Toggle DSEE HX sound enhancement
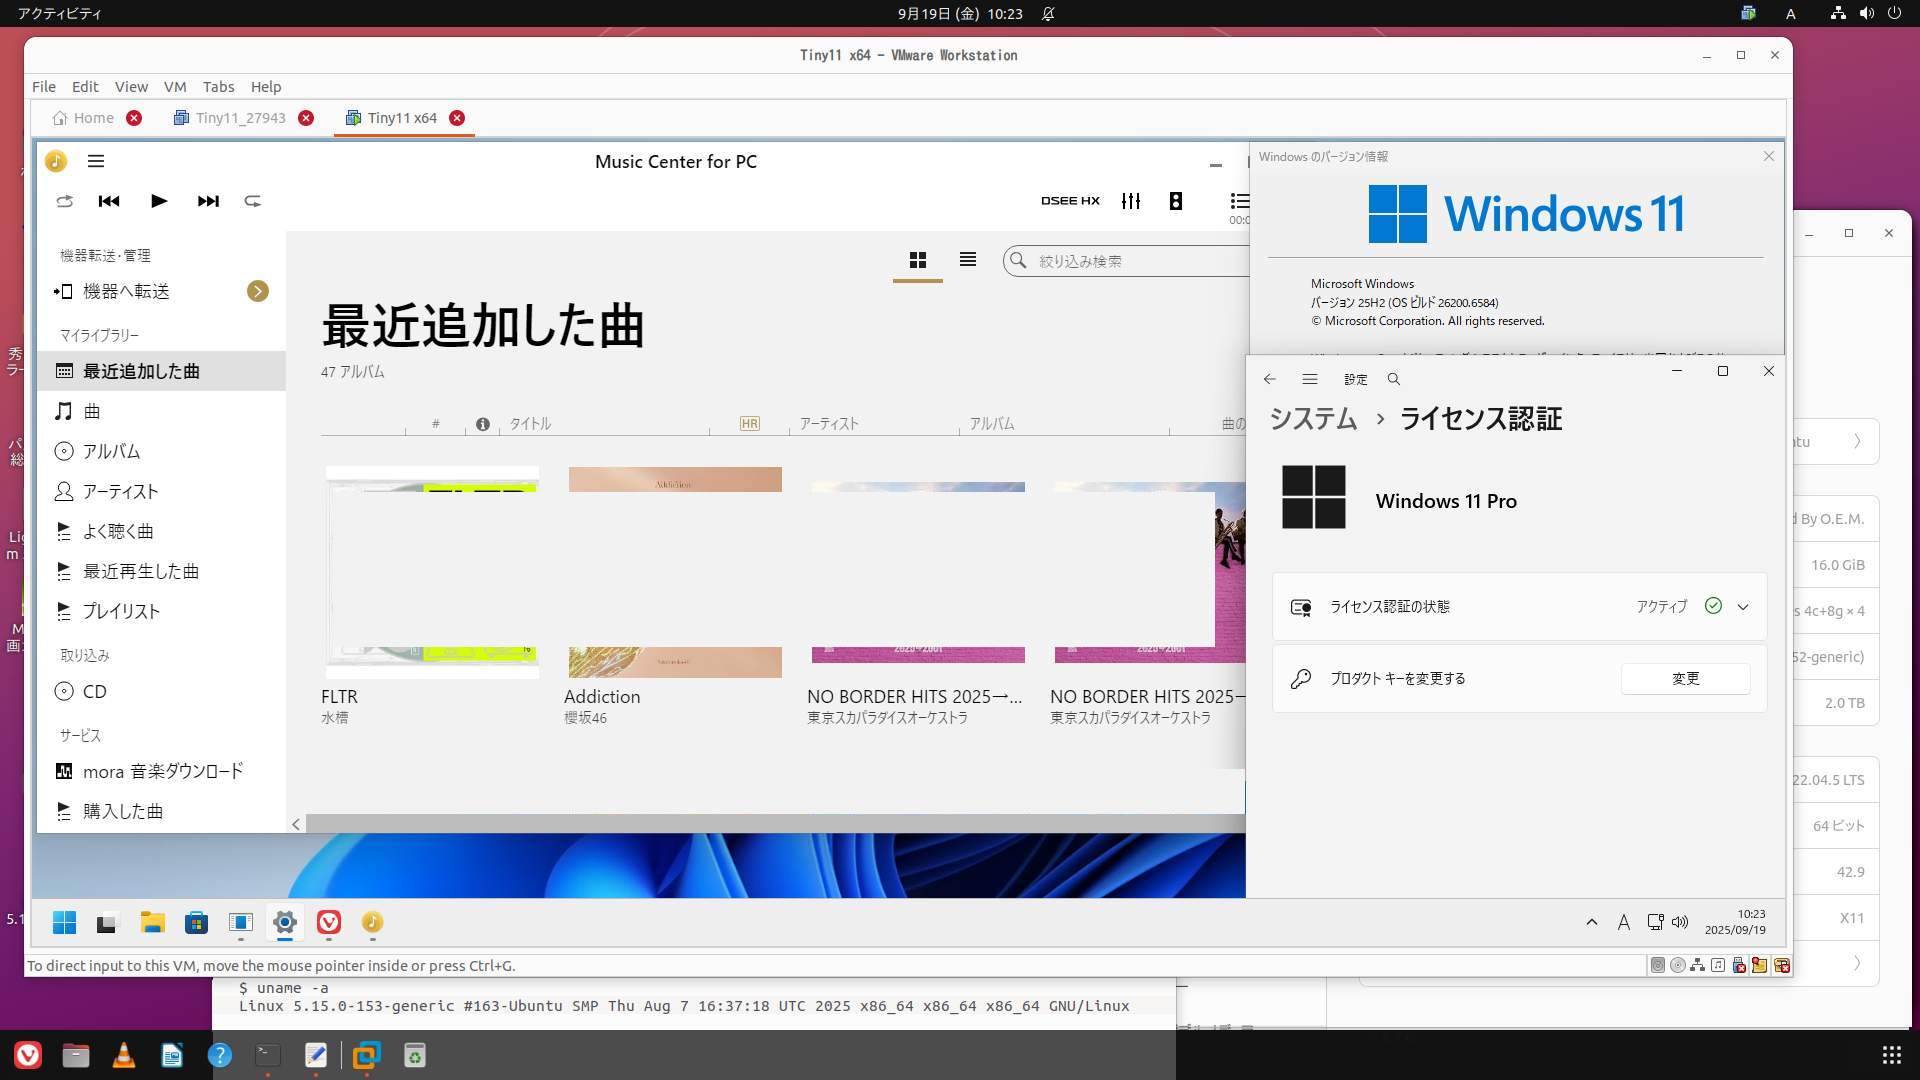Viewport: 1920px width, 1080px height. pyautogui.click(x=1070, y=201)
